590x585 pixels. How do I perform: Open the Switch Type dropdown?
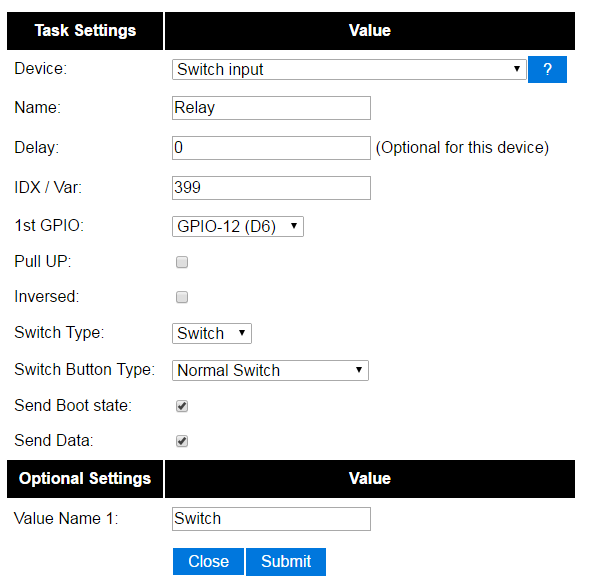[x=212, y=333]
